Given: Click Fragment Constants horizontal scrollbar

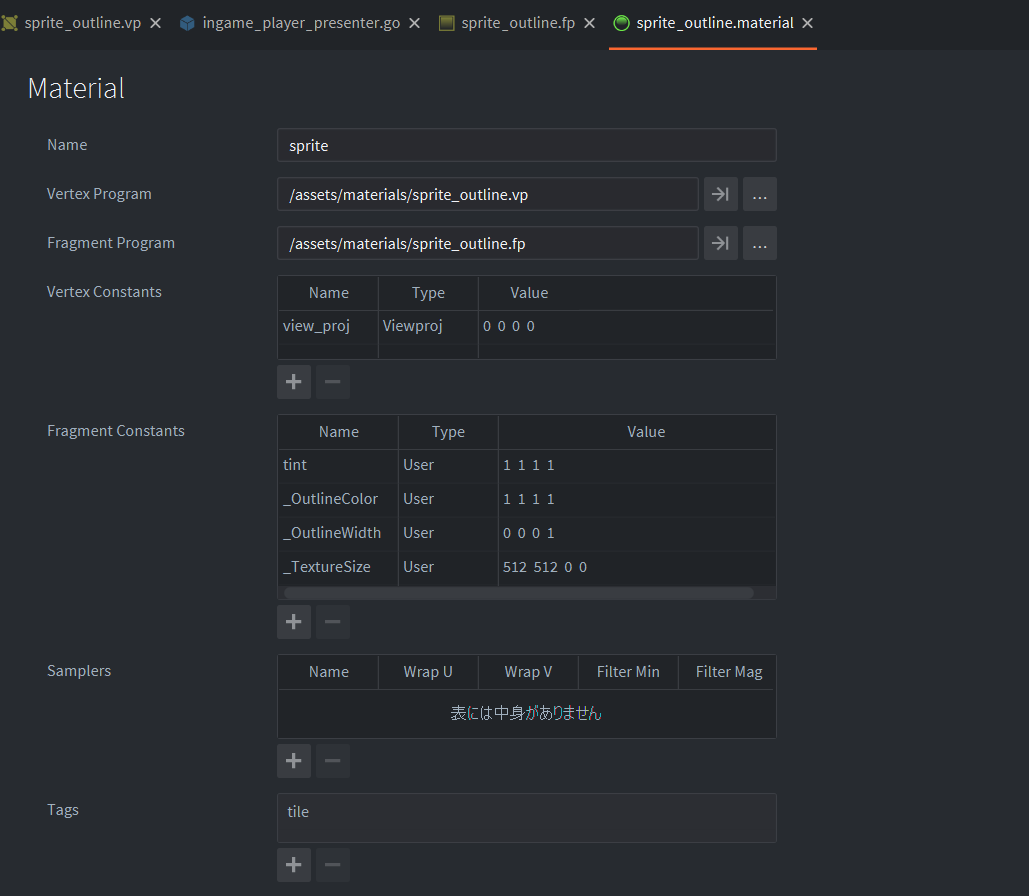Looking at the screenshot, I should coord(518,593).
